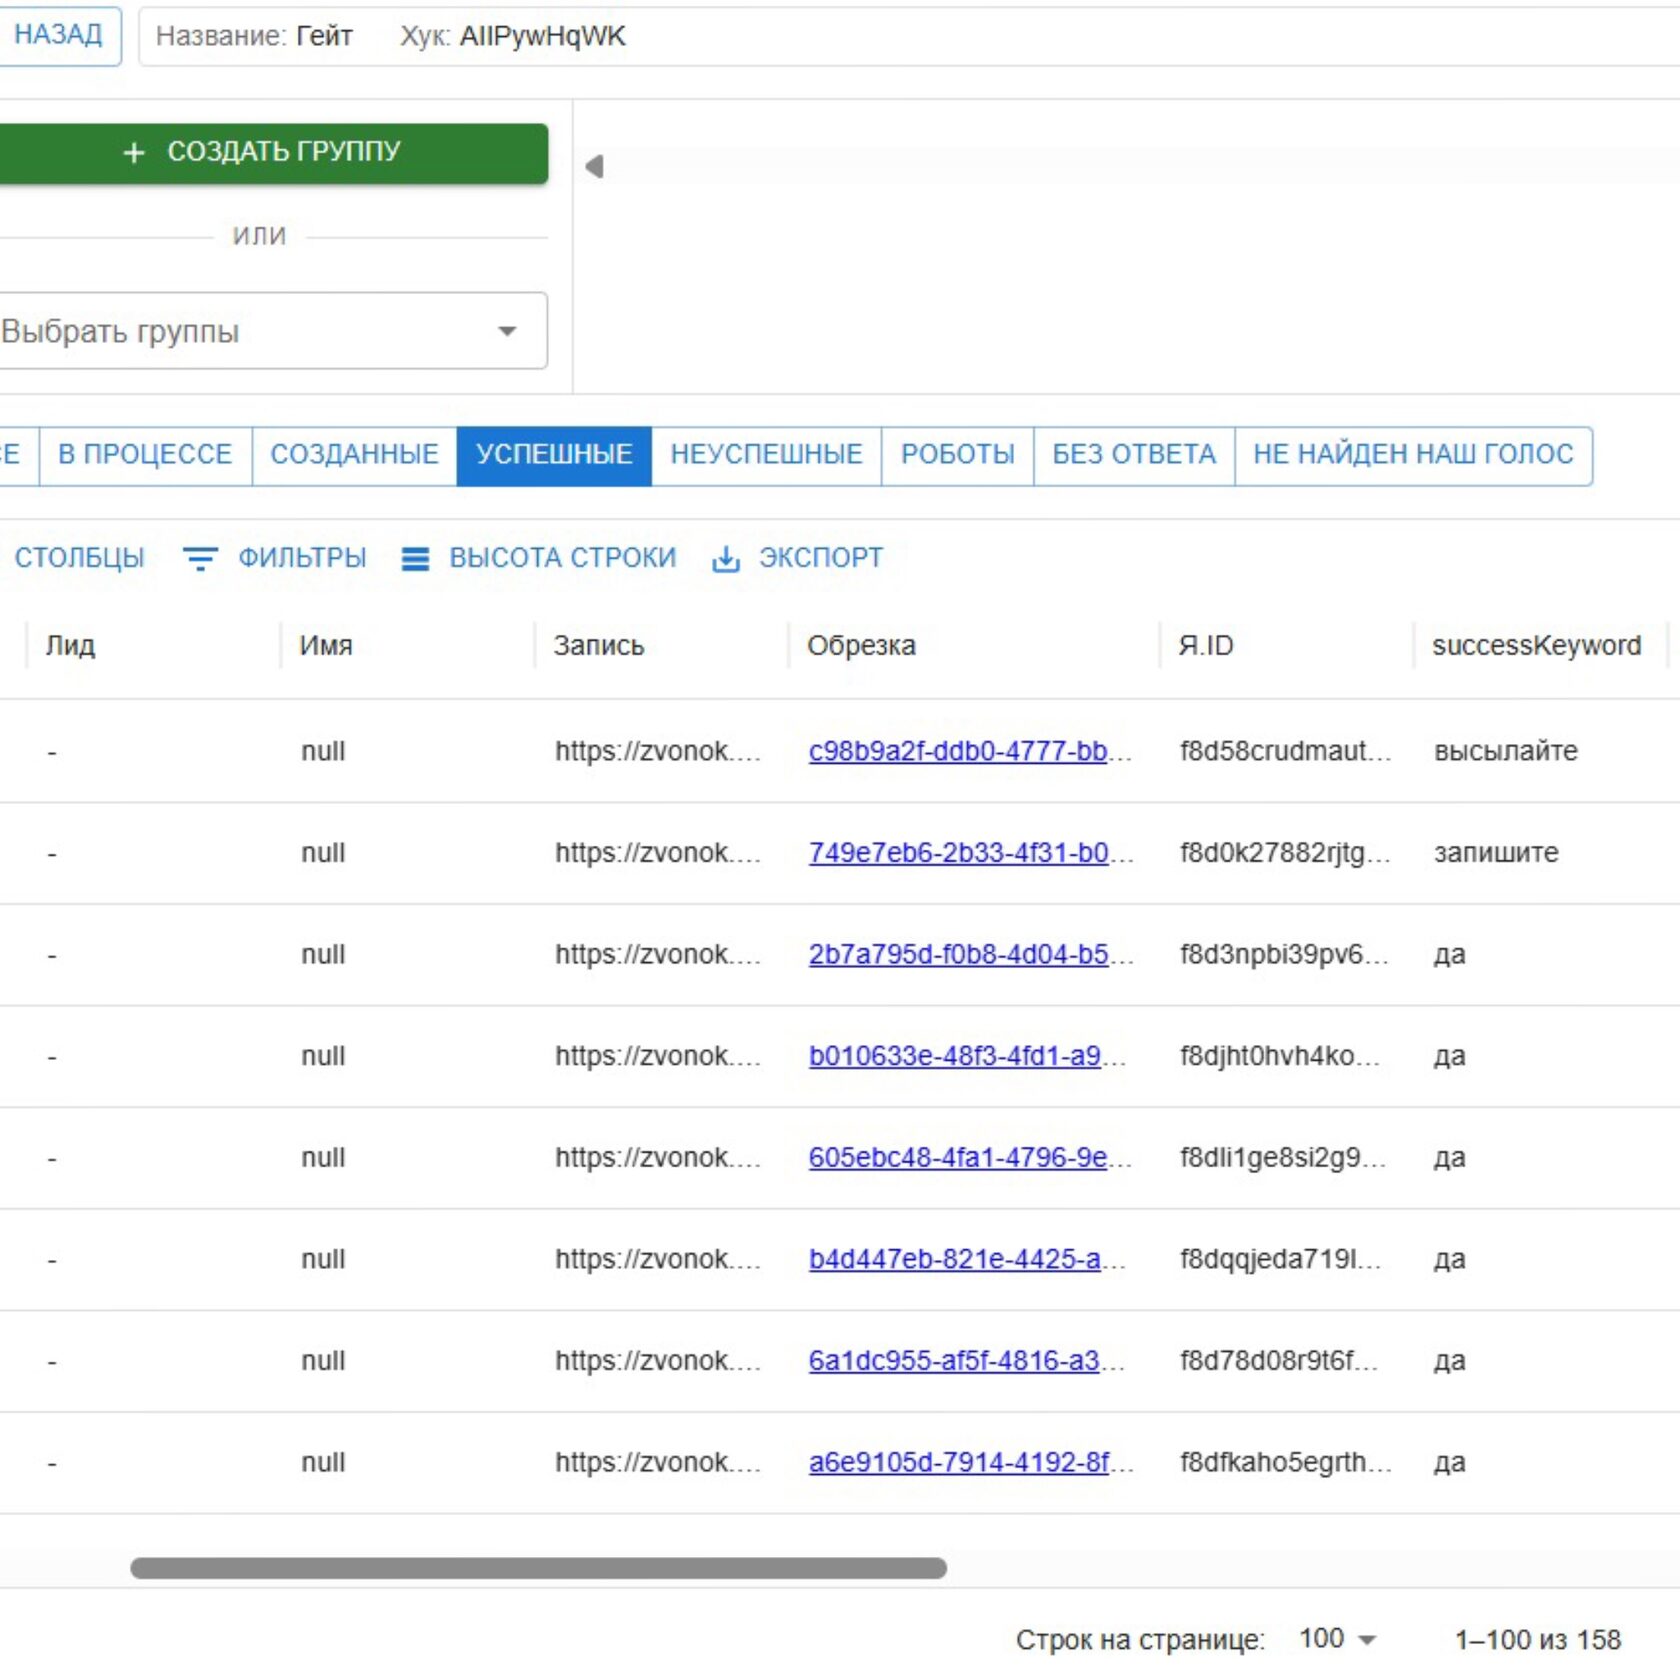Screen dimensions: 1680x1680
Task: Go back with the Назад button
Action: (59, 36)
